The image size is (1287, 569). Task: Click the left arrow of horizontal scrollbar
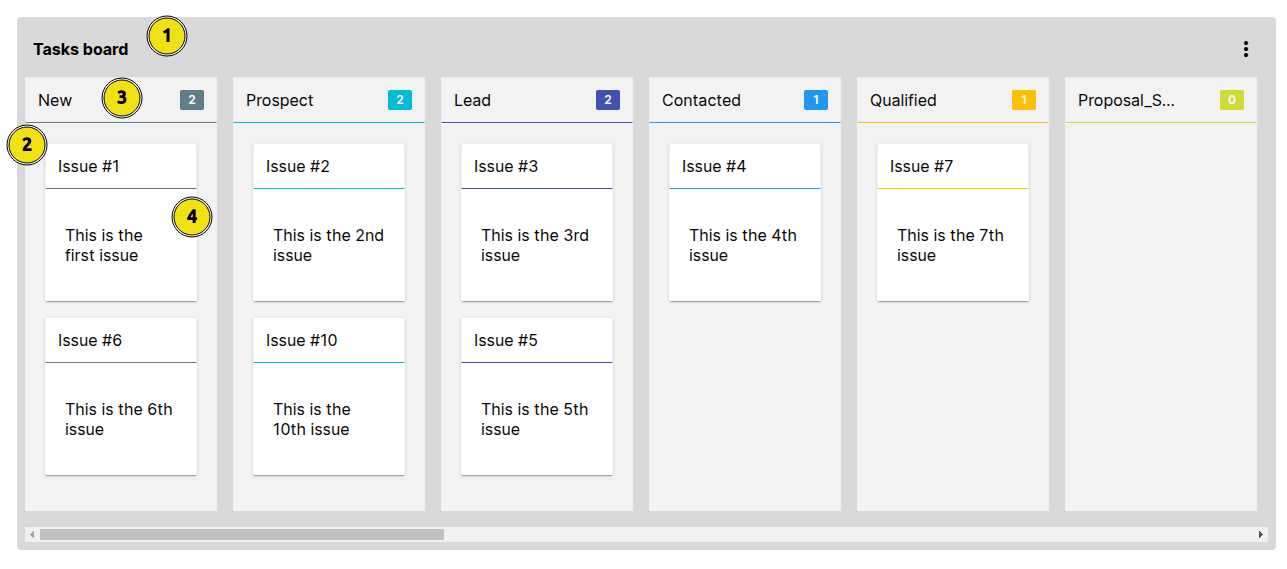point(32,535)
